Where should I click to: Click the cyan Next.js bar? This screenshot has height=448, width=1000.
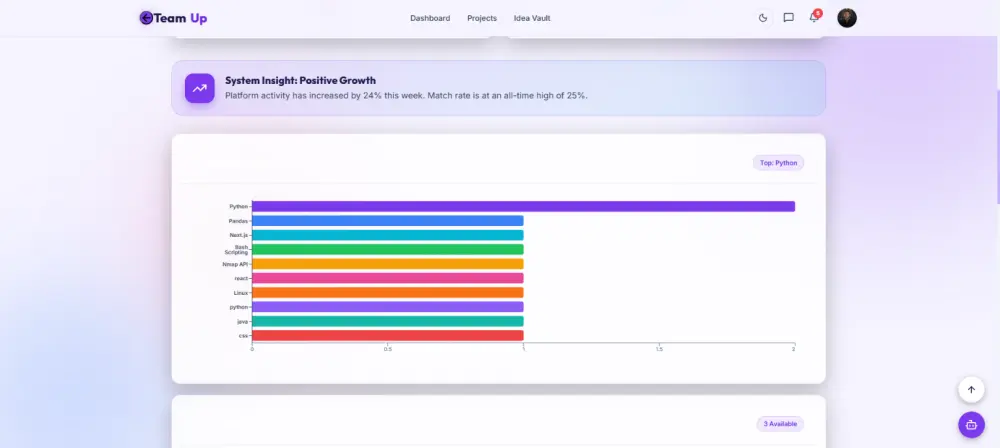(388, 235)
